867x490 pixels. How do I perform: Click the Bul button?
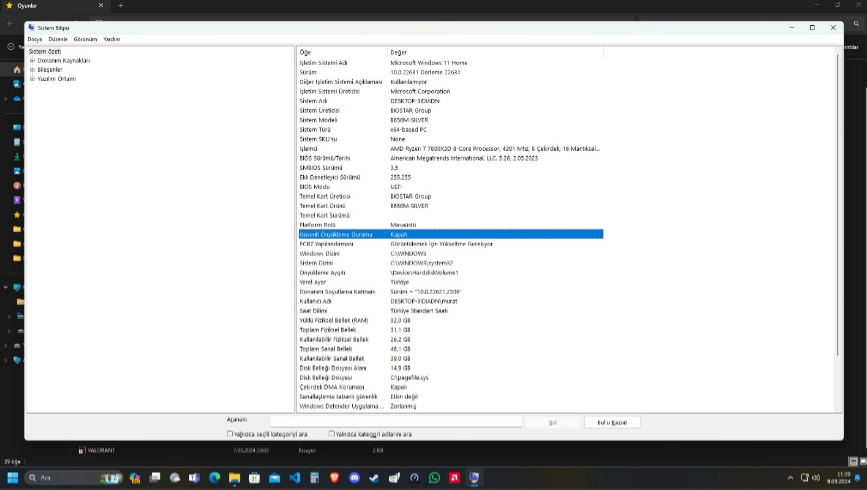pyautogui.click(x=552, y=423)
